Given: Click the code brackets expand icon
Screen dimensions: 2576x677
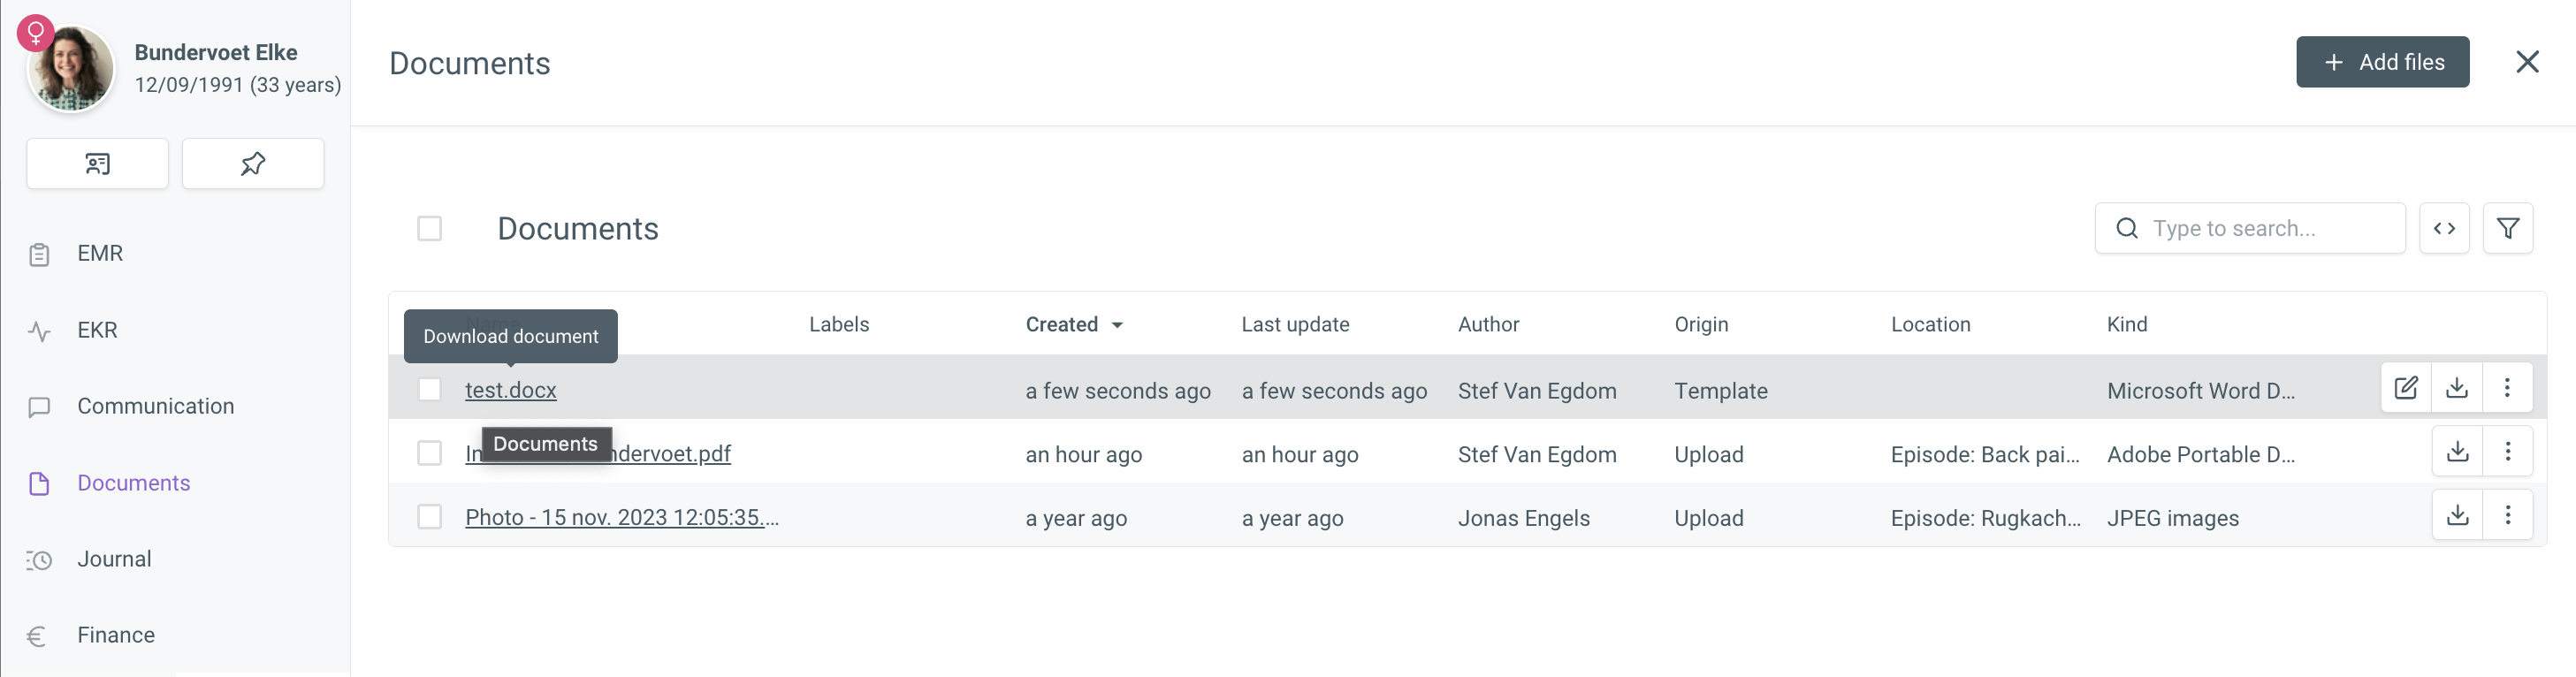Looking at the screenshot, I should 2444,229.
